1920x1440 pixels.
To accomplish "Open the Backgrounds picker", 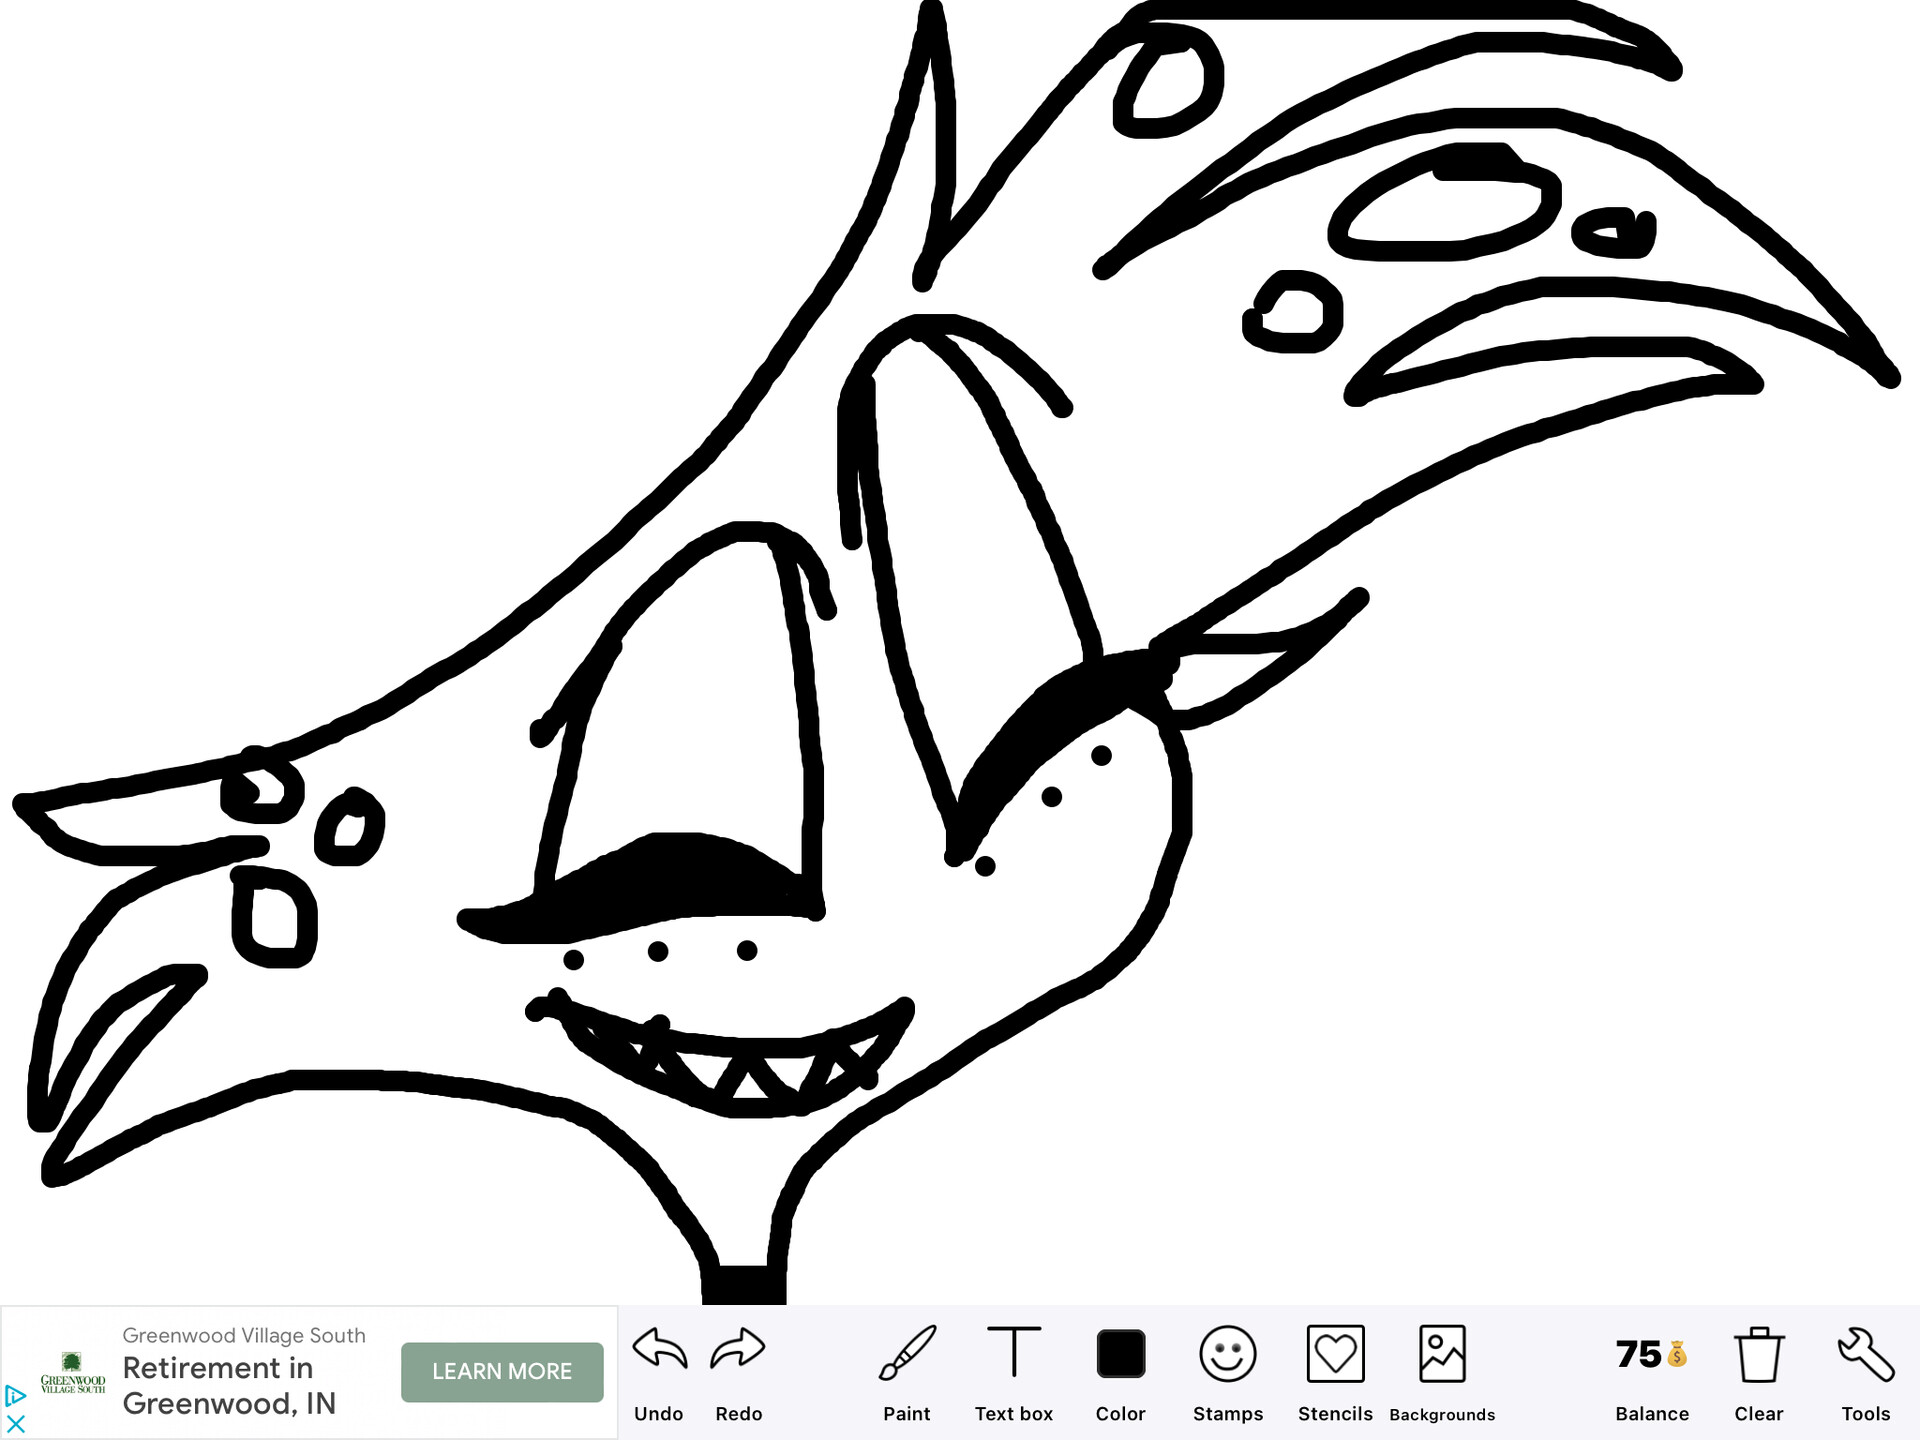I will pyautogui.click(x=1443, y=1352).
